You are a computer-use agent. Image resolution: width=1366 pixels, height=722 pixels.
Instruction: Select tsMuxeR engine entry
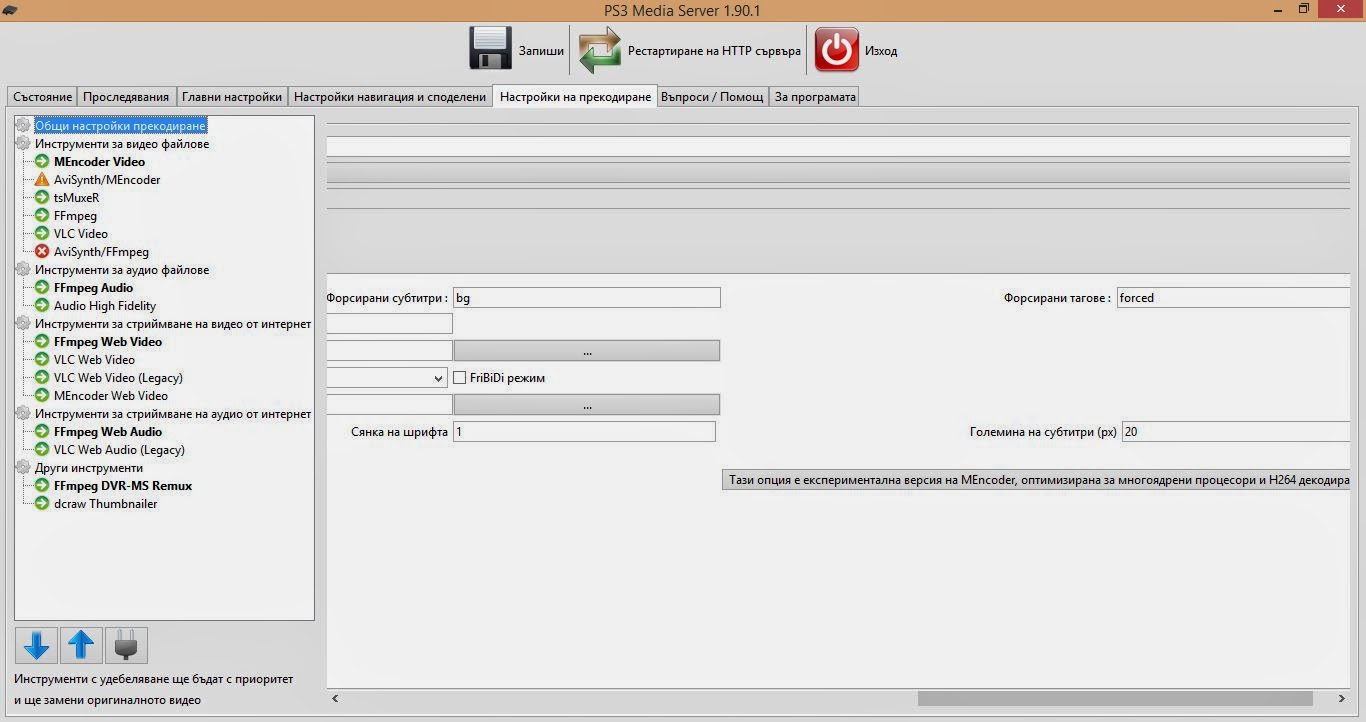tap(77, 198)
